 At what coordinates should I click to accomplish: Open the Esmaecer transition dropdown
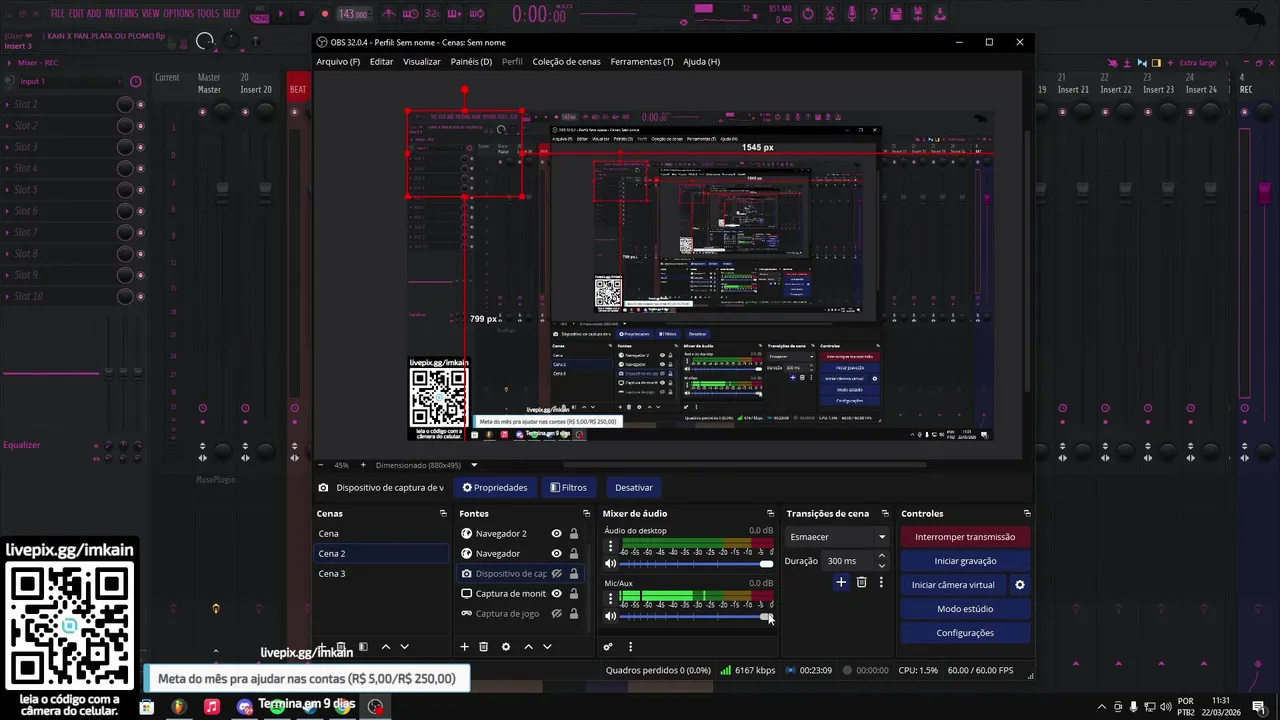point(838,537)
